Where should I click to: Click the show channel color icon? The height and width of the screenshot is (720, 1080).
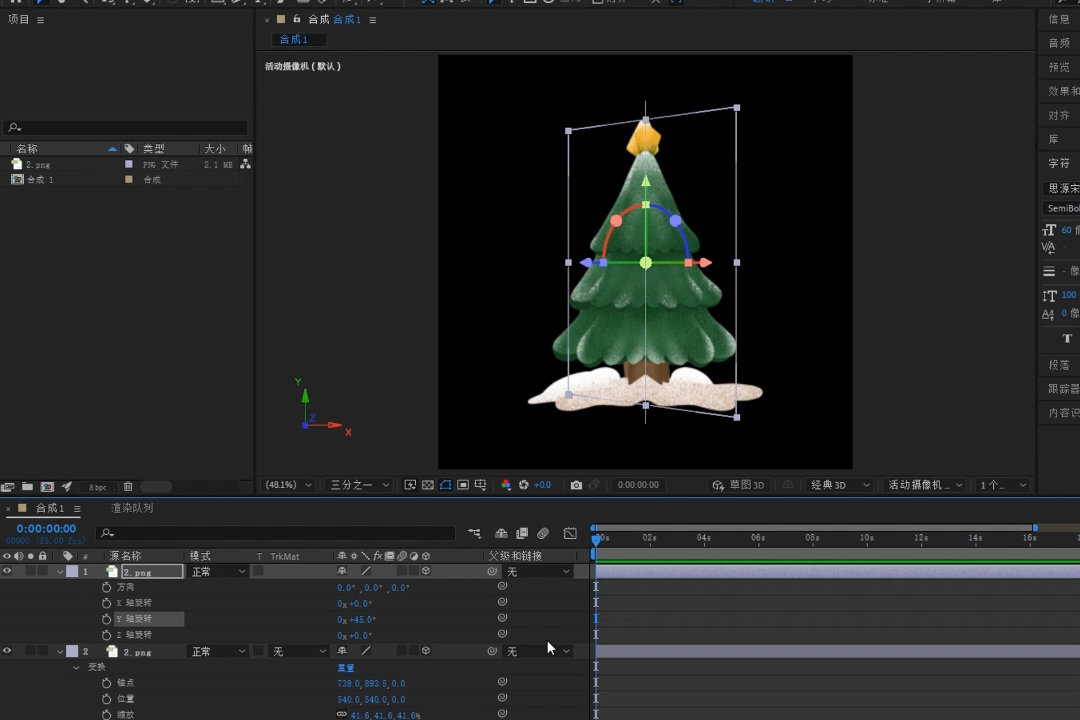click(x=506, y=485)
